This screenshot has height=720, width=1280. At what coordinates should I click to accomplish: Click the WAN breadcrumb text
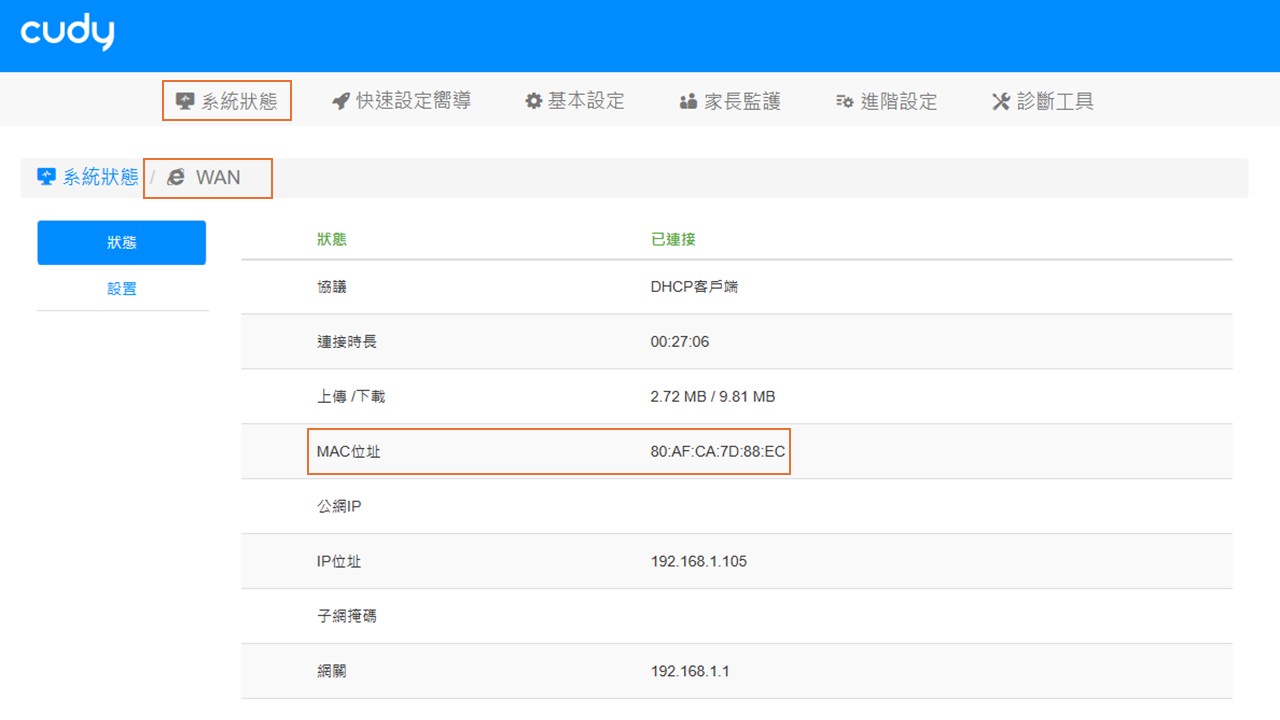tap(218, 177)
